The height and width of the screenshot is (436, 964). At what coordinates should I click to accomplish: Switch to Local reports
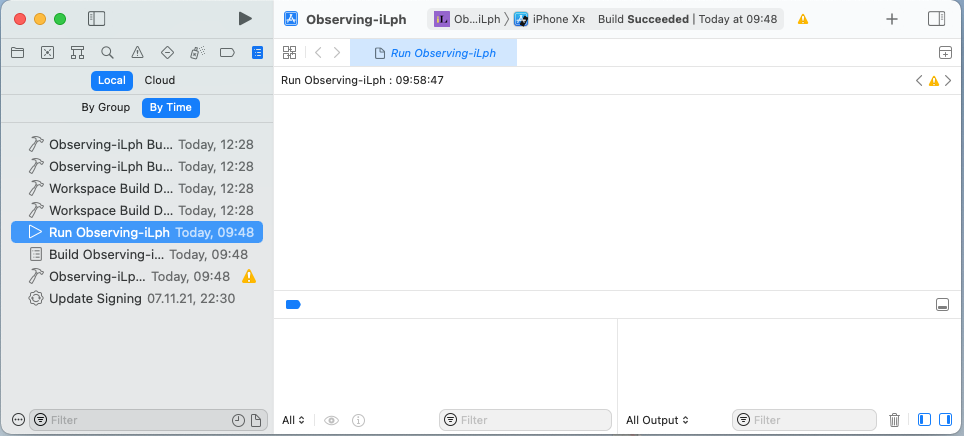(x=111, y=81)
